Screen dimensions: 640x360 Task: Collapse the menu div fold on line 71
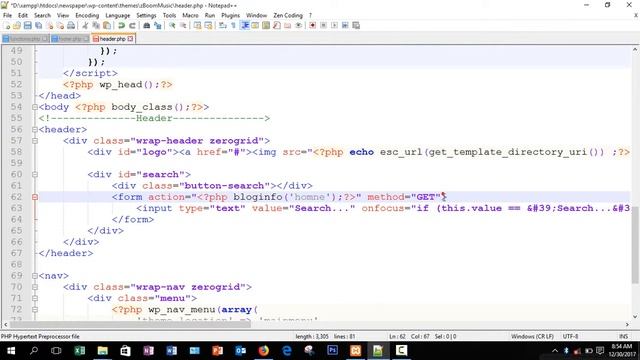pos(35,298)
